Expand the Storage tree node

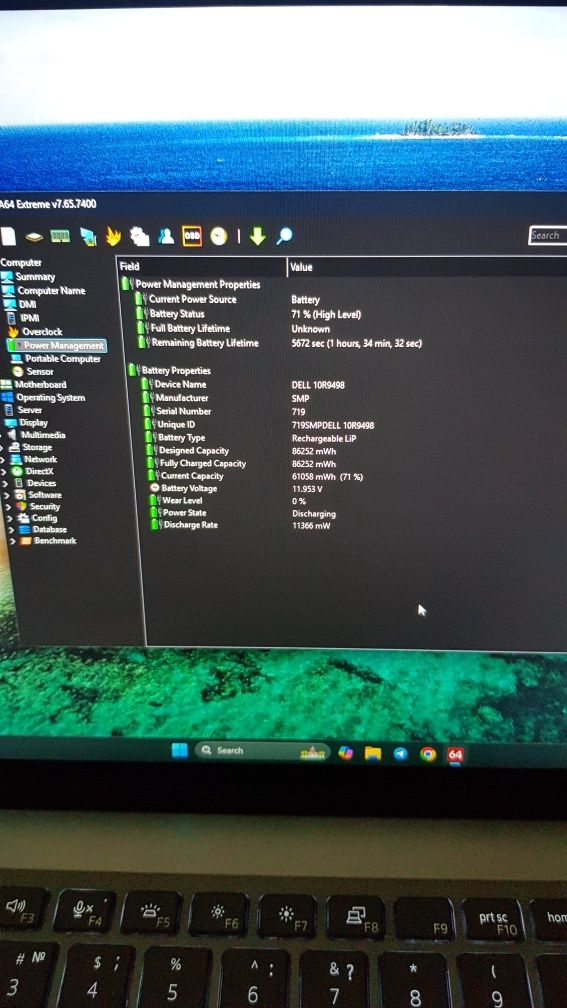3,447
